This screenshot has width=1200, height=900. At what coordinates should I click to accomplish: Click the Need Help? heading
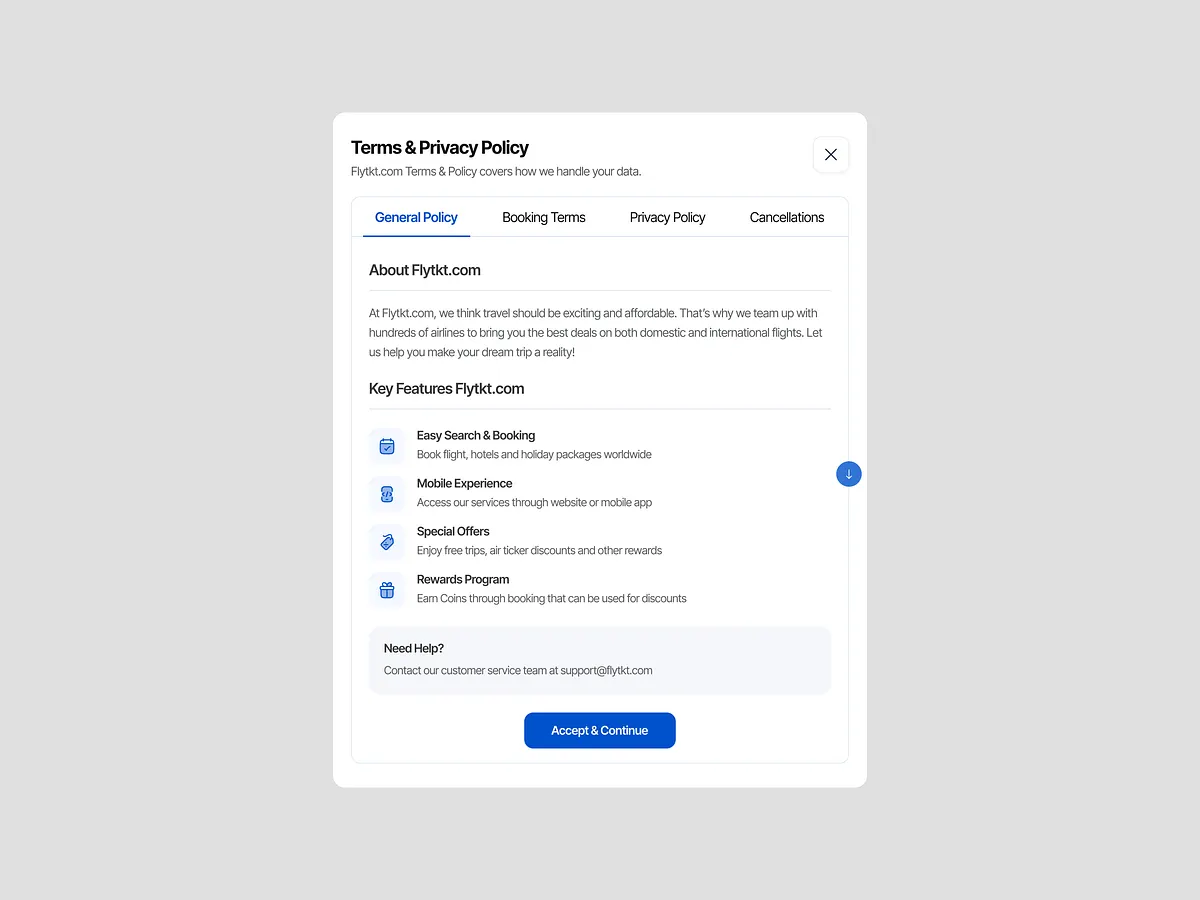click(414, 648)
